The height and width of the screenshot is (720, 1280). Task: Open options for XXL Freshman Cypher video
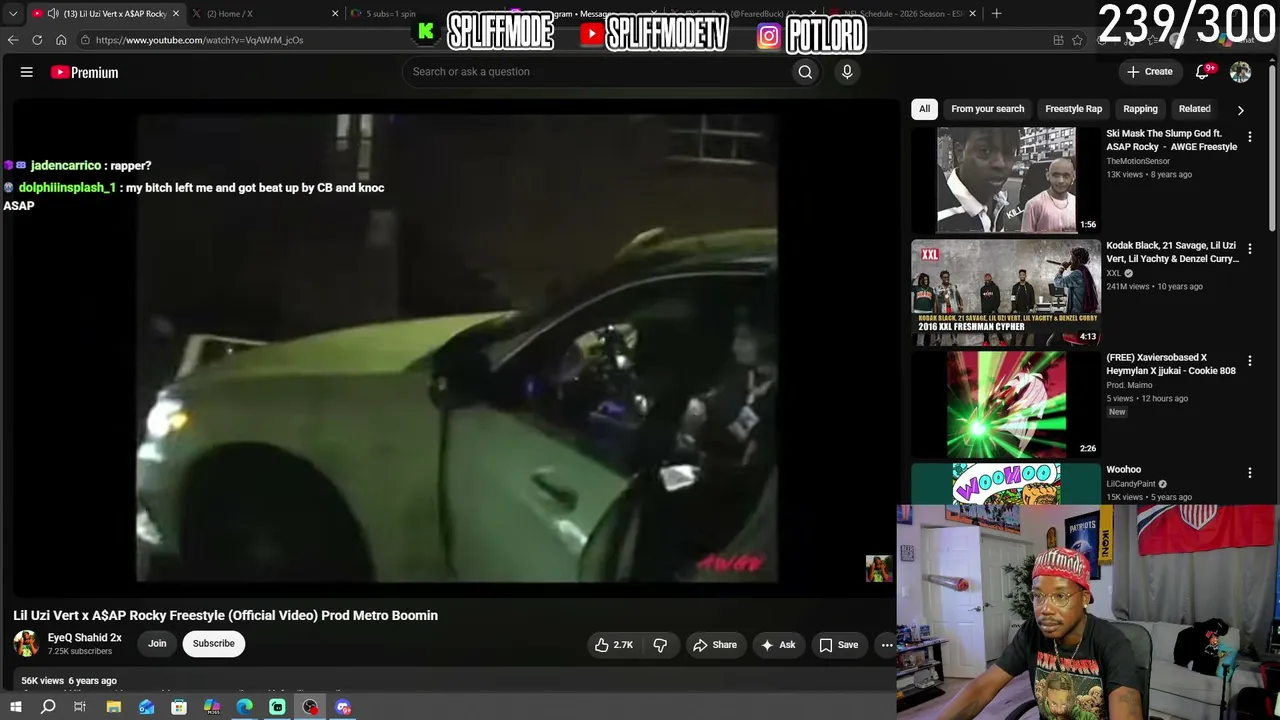click(1249, 249)
